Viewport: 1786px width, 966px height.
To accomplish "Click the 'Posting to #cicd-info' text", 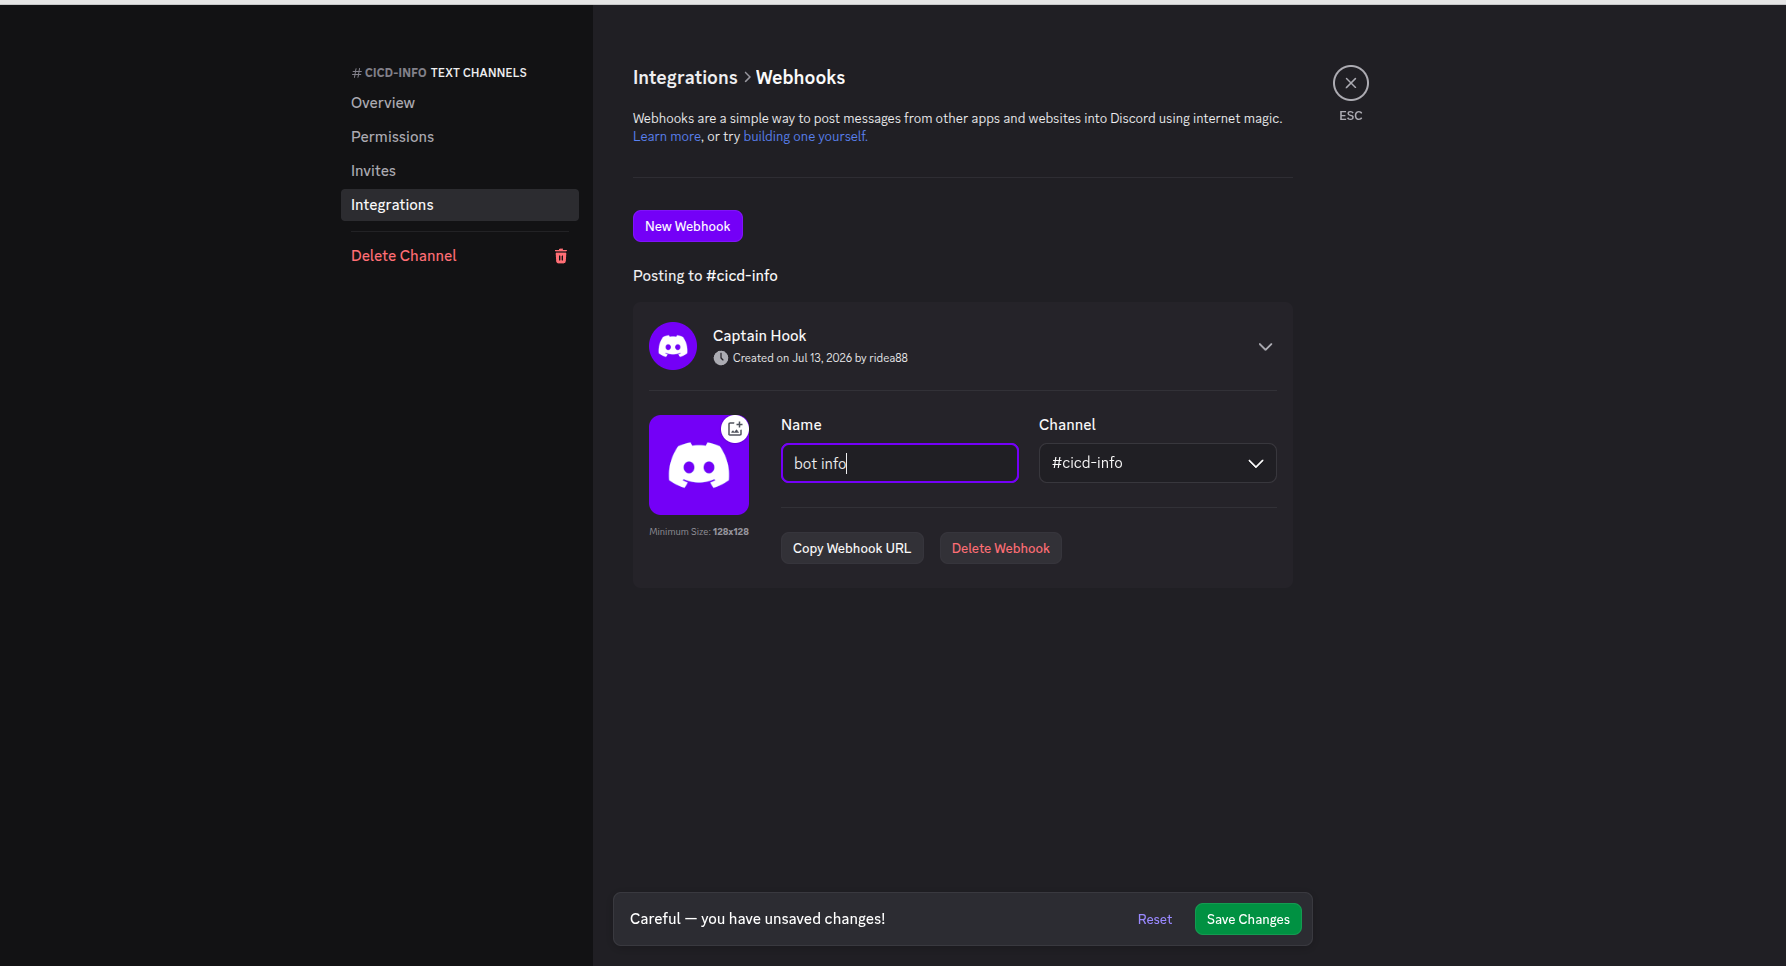I will pos(705,276).
